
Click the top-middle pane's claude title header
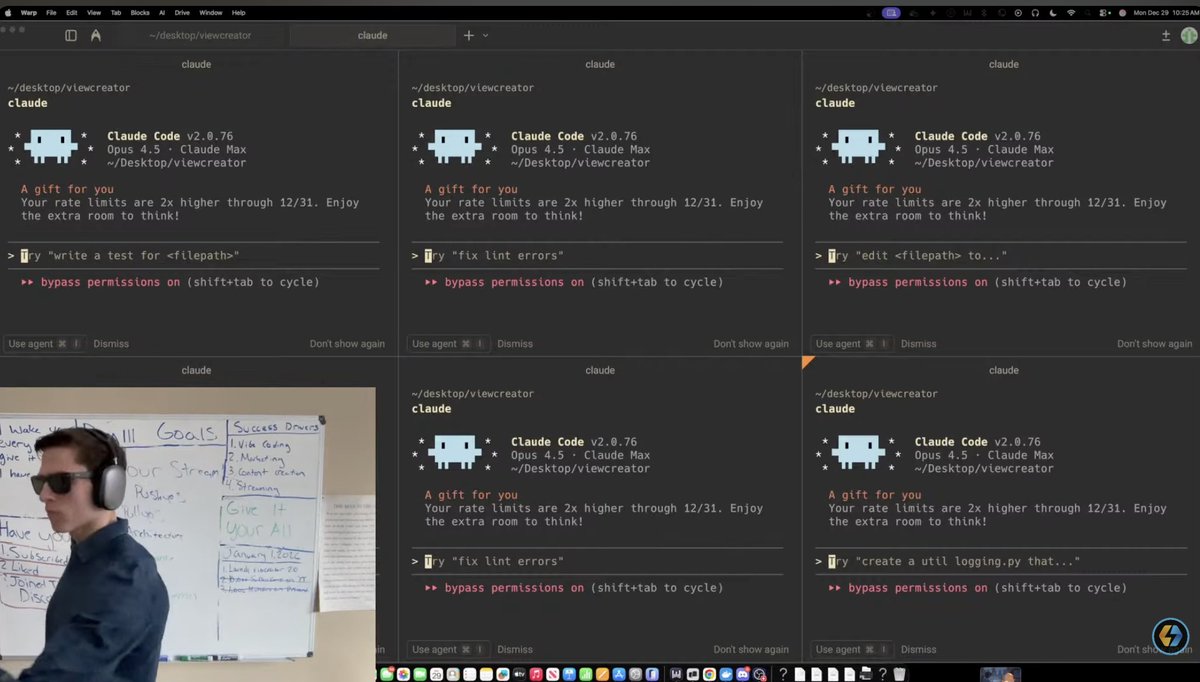click(600, 64)
